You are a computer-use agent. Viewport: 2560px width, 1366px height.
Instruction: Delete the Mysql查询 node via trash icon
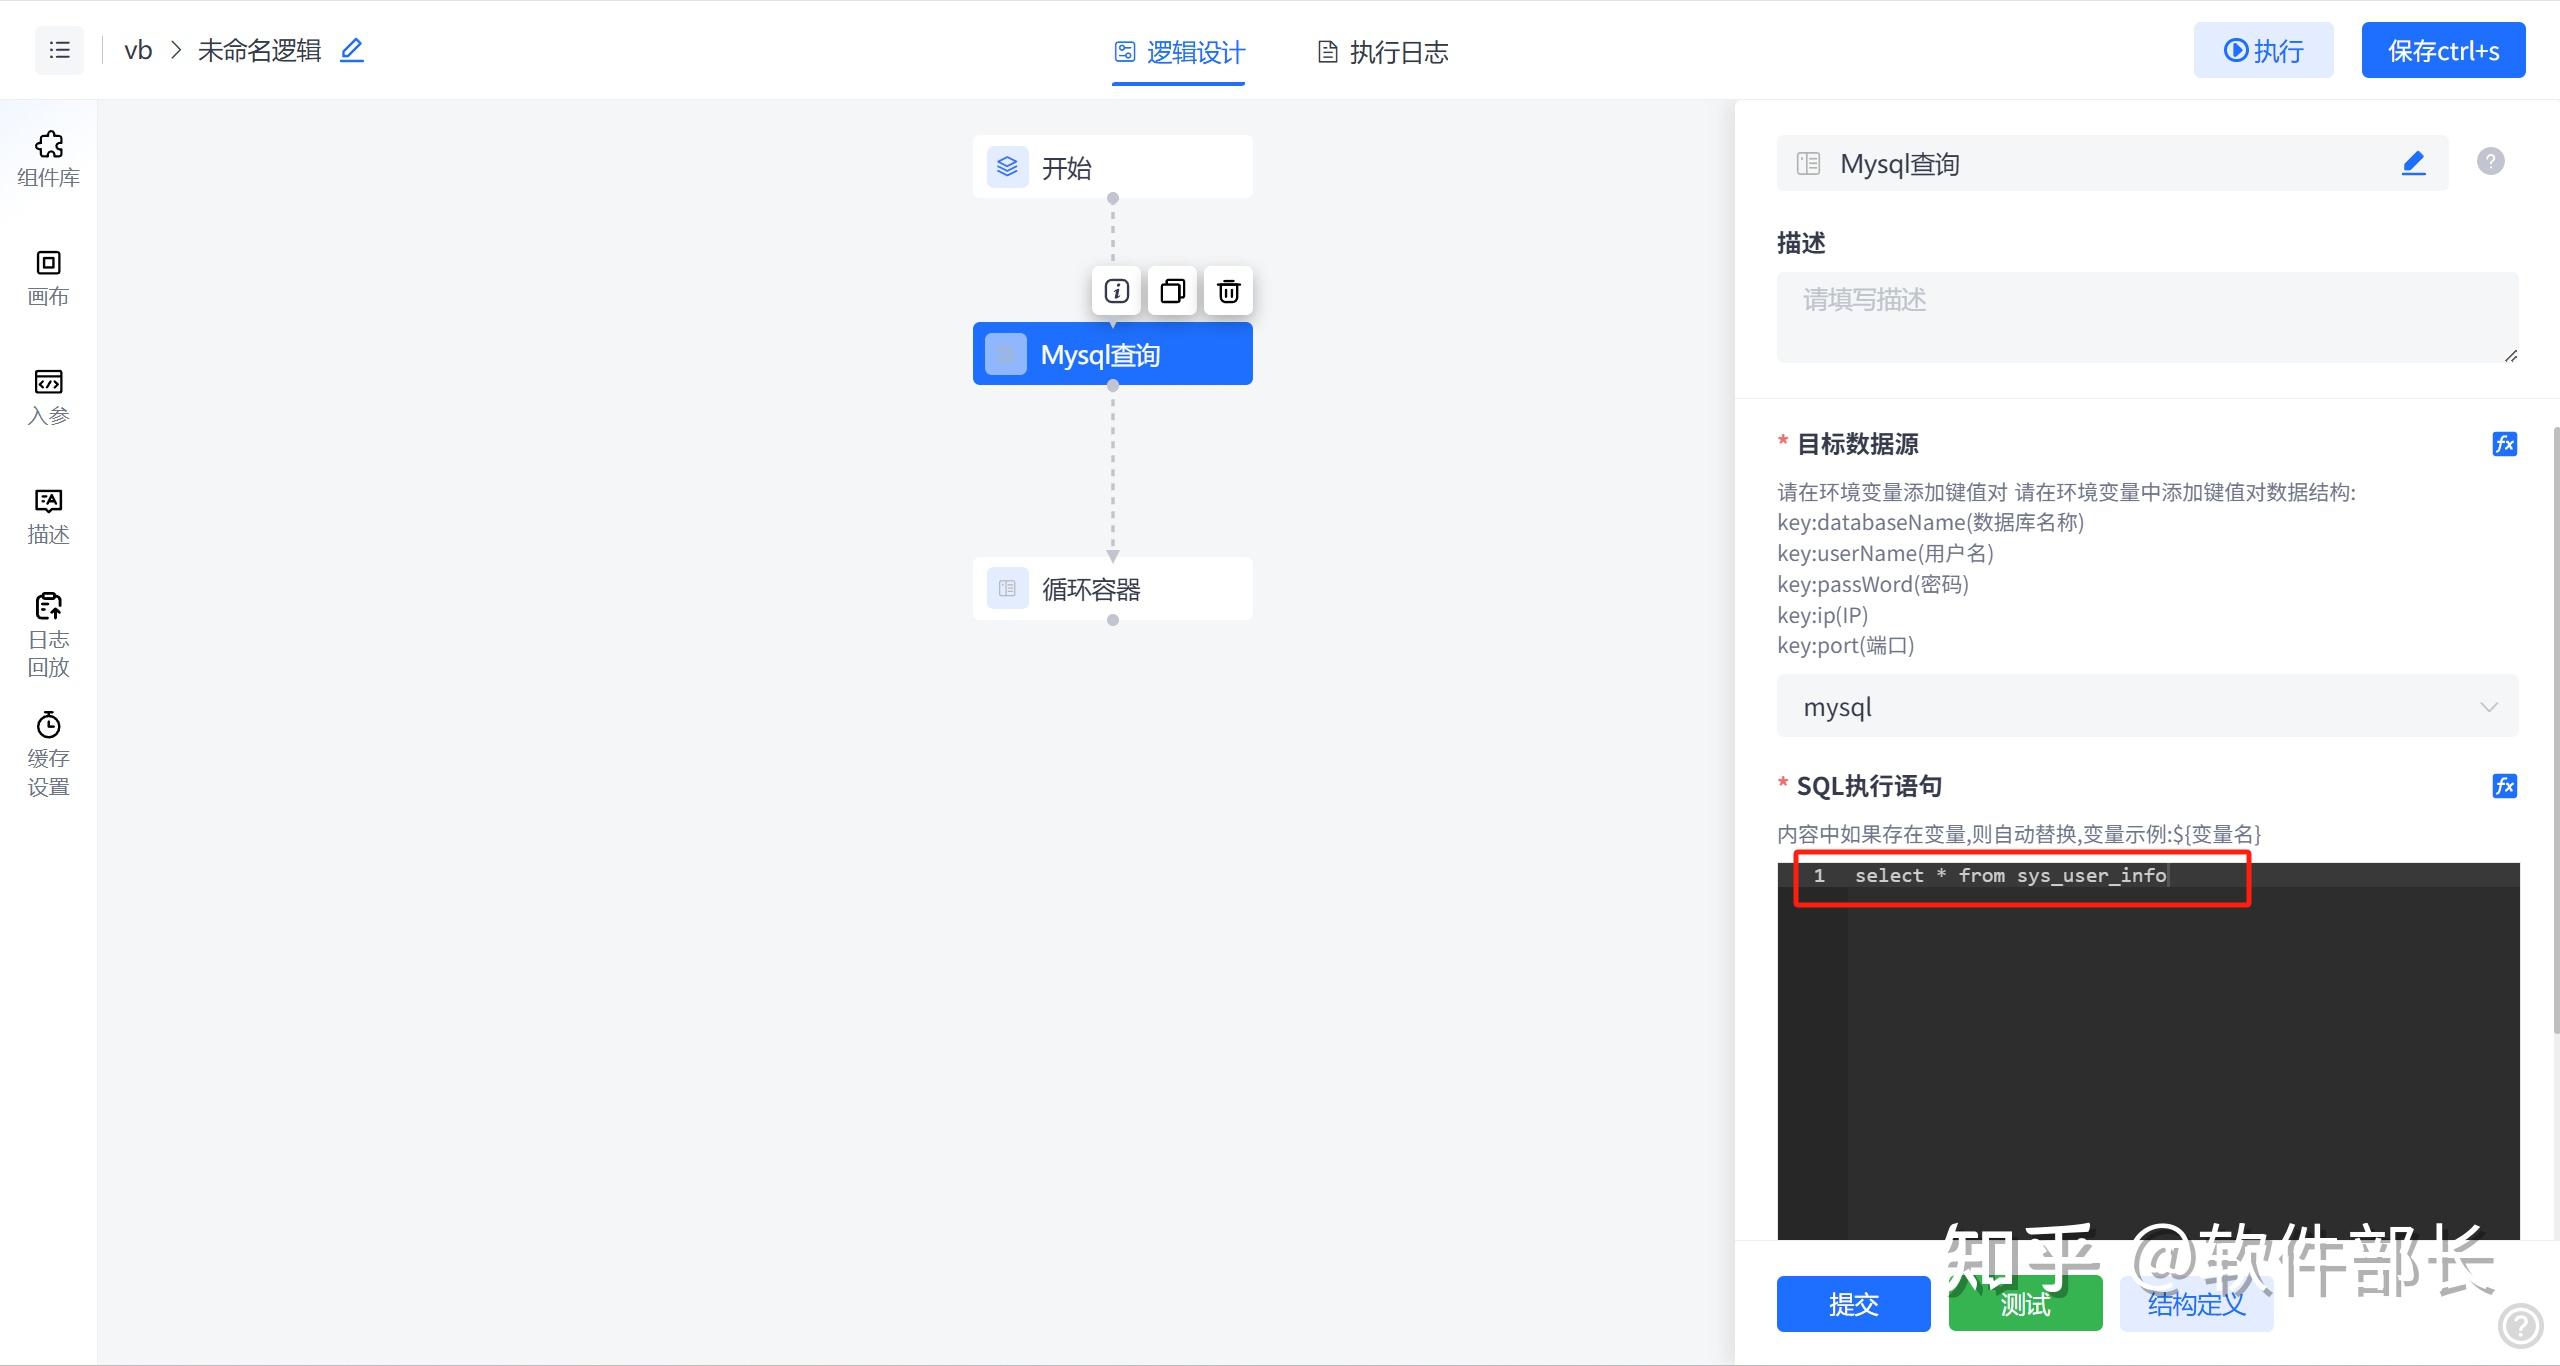point(1228,291)
